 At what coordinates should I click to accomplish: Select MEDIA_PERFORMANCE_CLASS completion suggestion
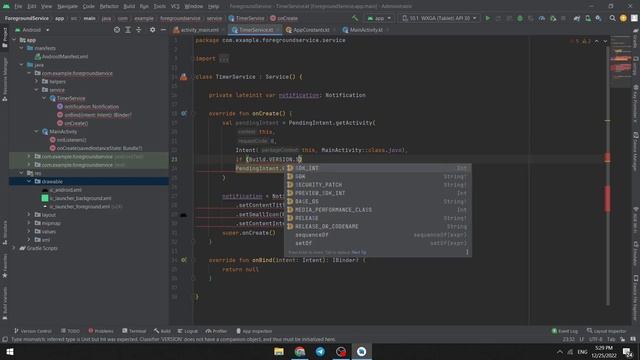pos(378,210)
